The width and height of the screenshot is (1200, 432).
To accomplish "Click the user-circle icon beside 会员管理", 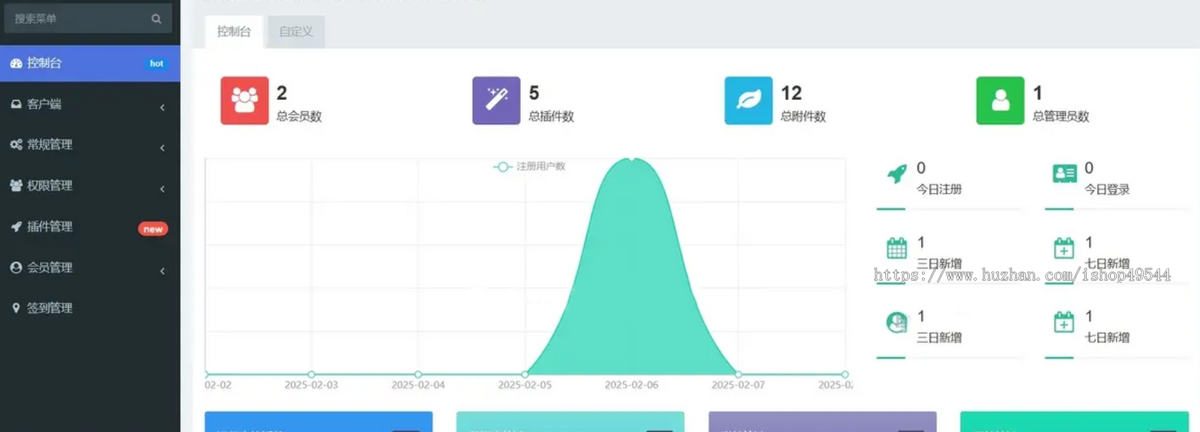I will click(16, 268).
